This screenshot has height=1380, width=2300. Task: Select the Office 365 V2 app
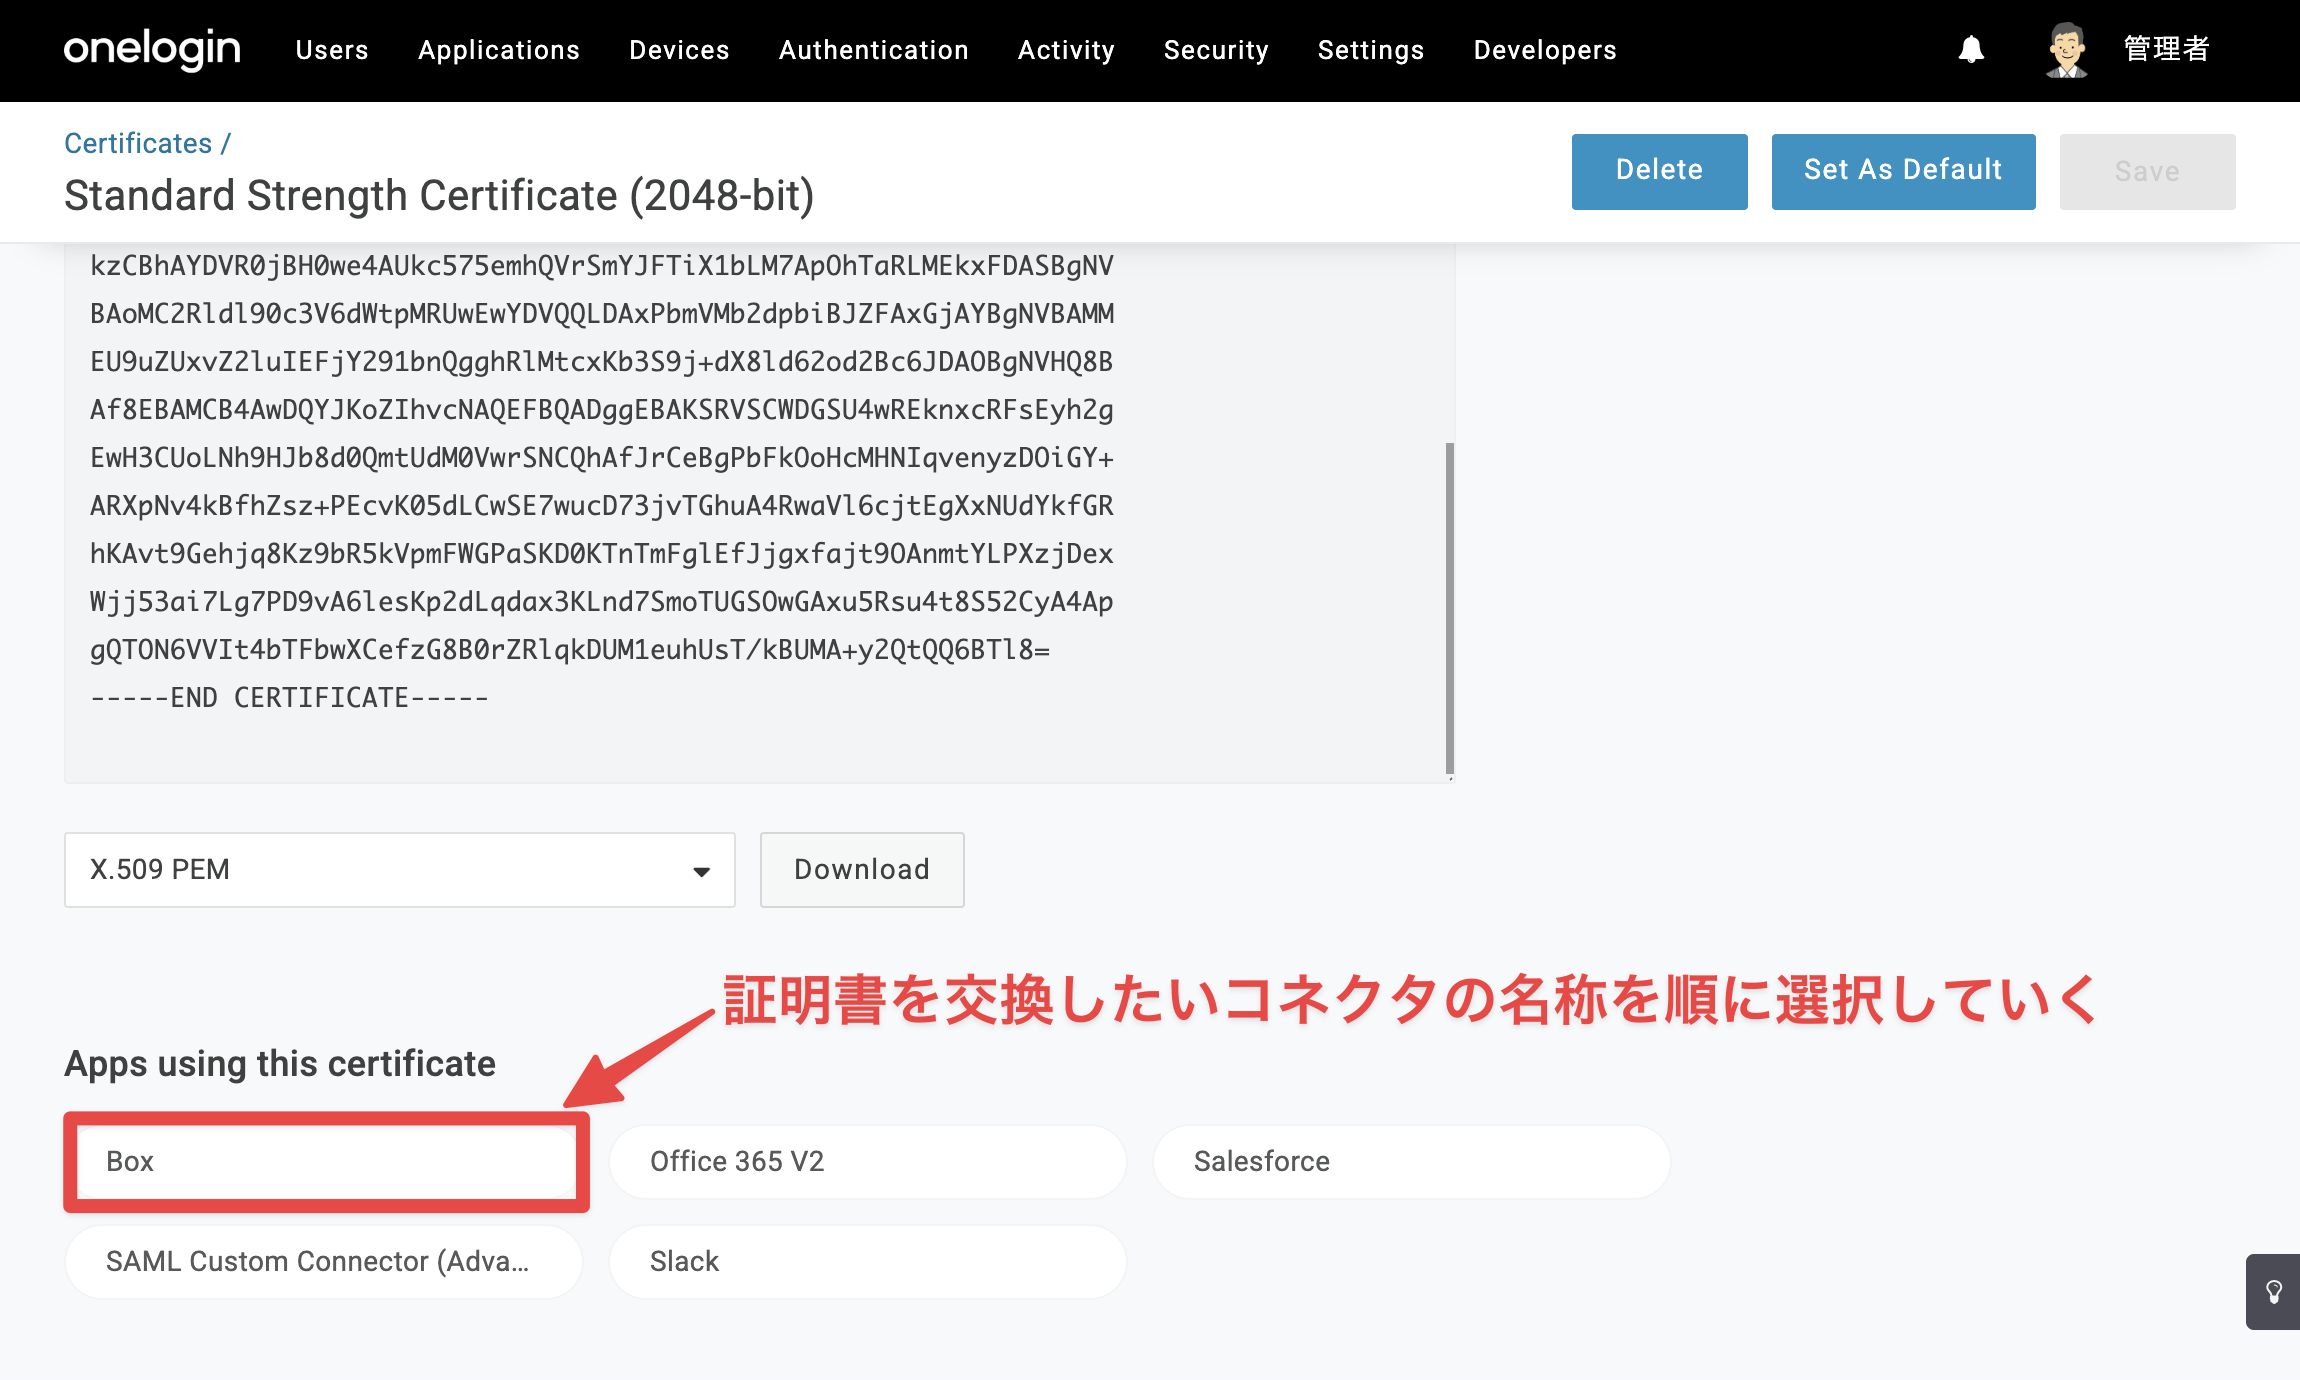(868, 1162)
